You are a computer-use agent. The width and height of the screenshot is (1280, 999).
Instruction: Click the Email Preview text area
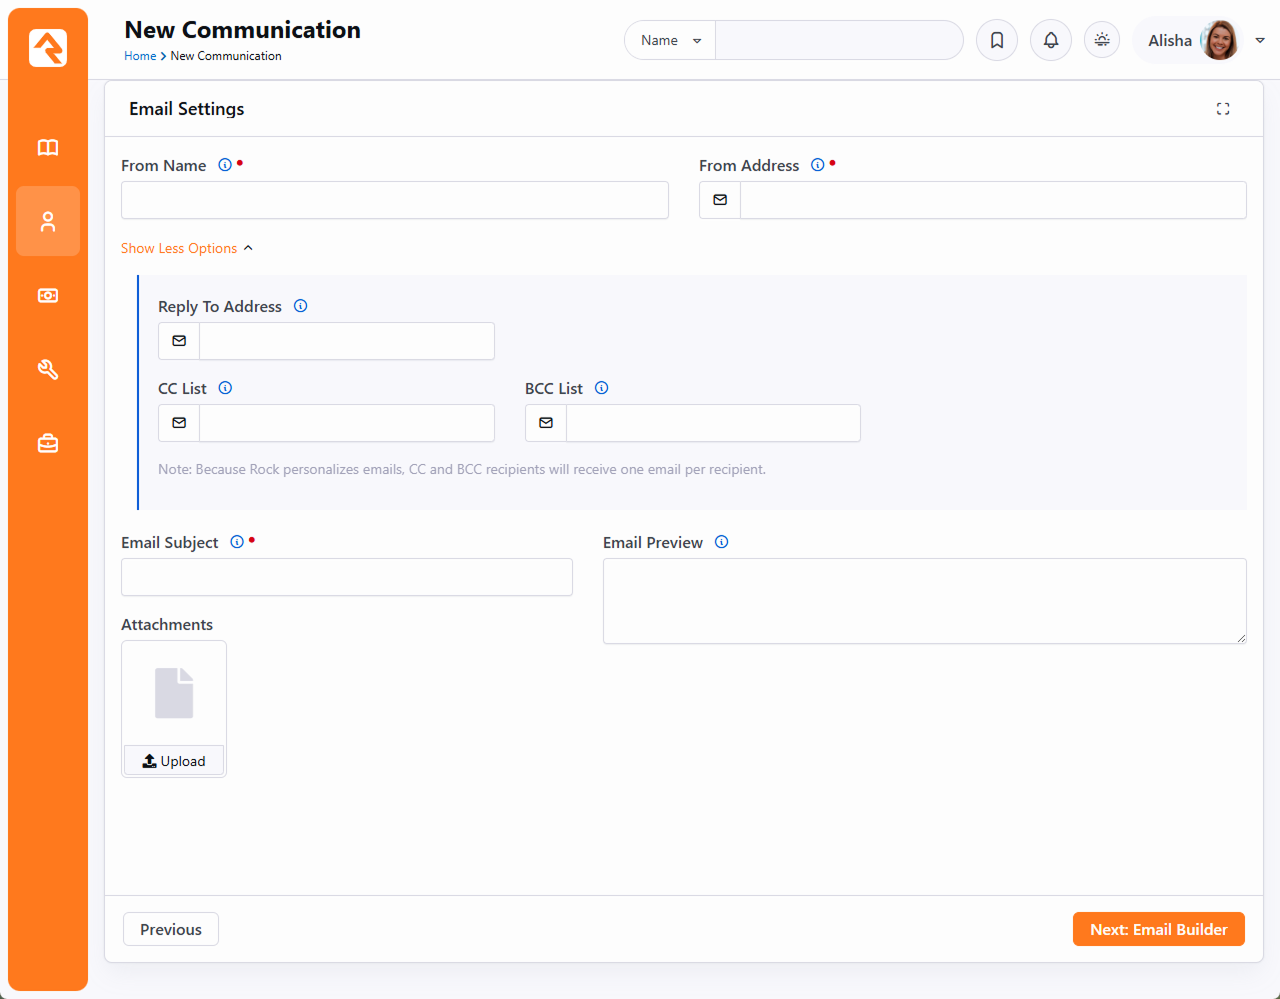click(924, 600)
